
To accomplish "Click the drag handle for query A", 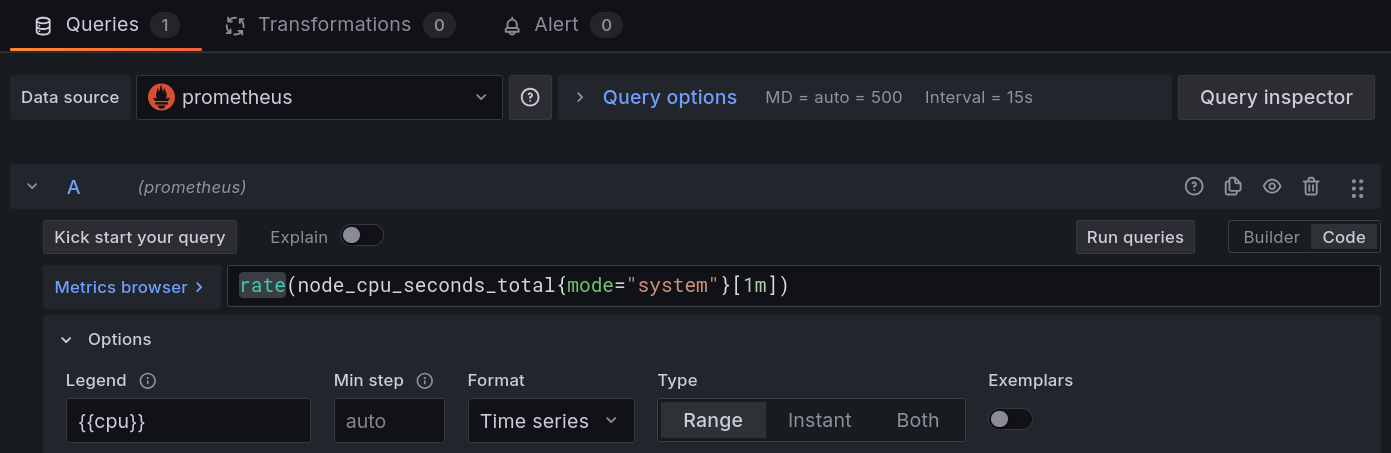I will [1357, 187].
